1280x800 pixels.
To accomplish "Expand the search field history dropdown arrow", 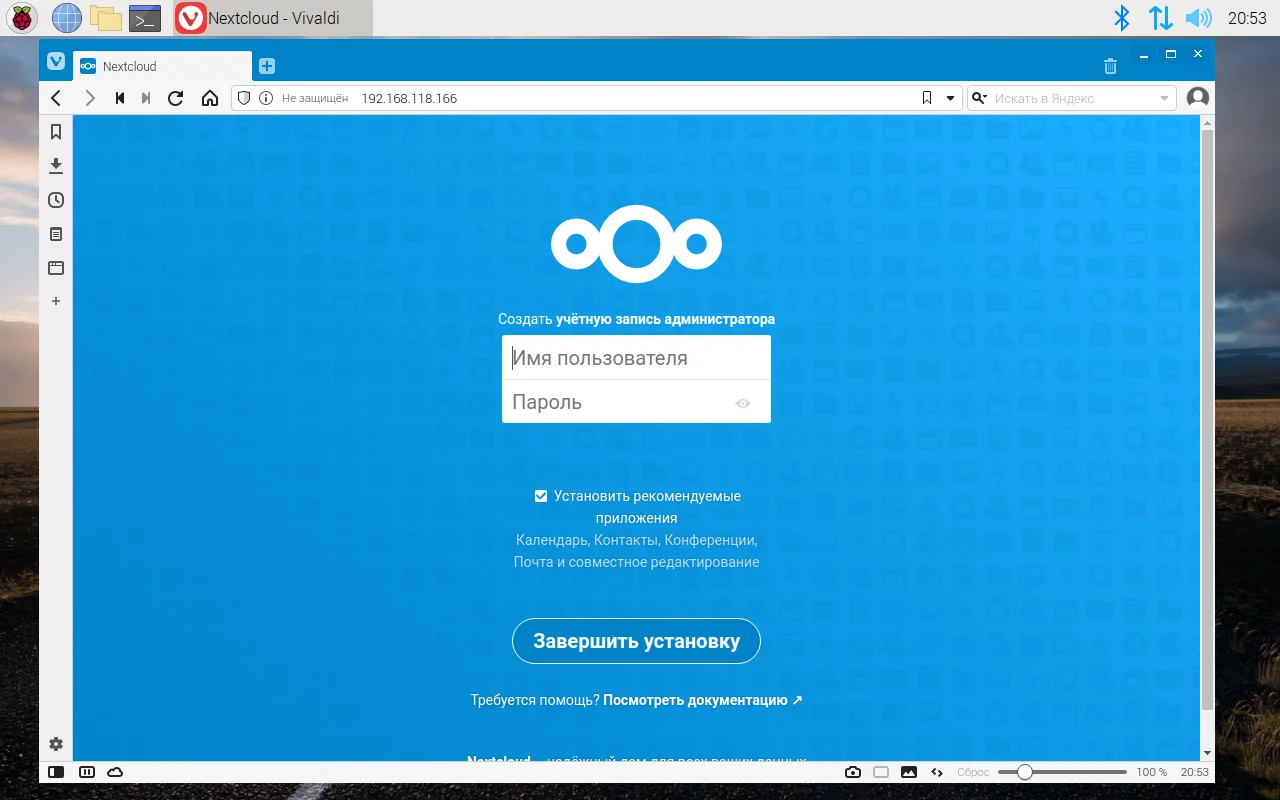I will (x=1165, y=98).
